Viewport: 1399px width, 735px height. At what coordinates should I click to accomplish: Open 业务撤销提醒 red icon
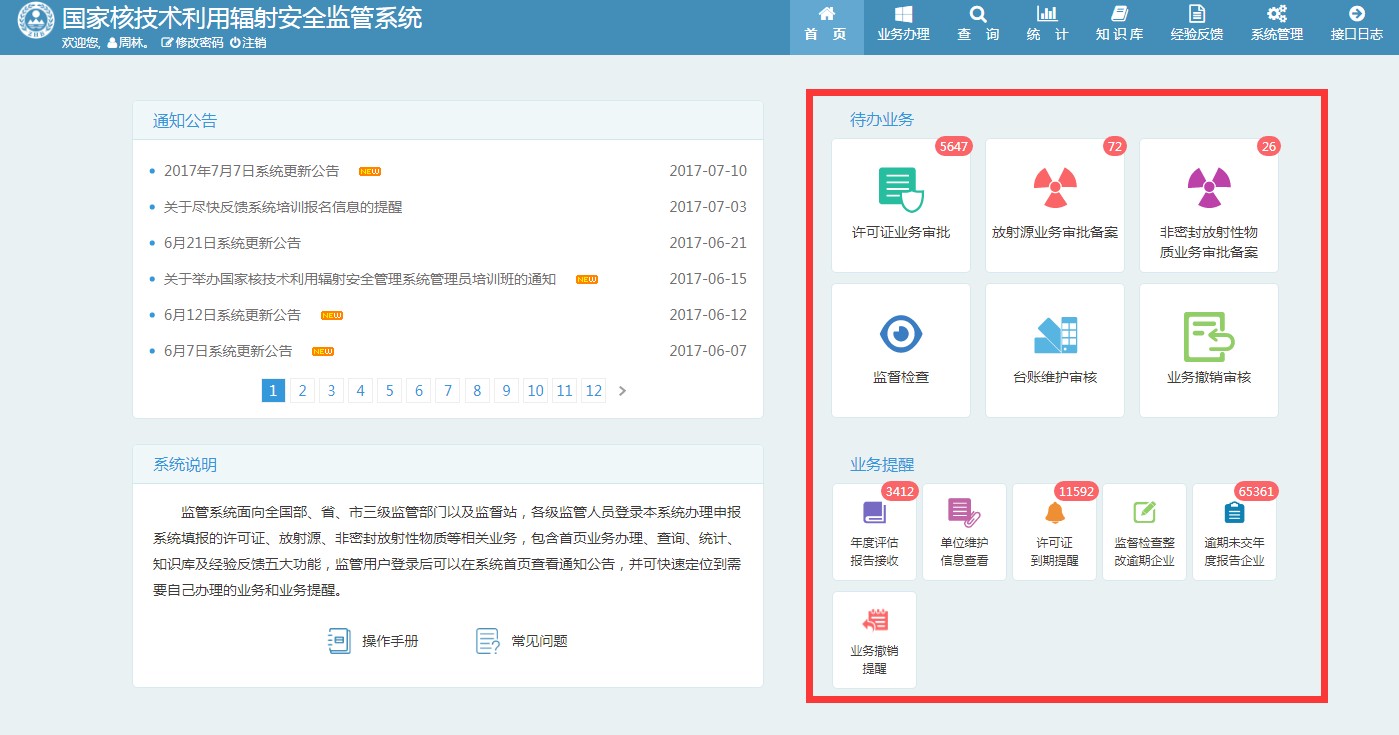(x=874, y=621)
